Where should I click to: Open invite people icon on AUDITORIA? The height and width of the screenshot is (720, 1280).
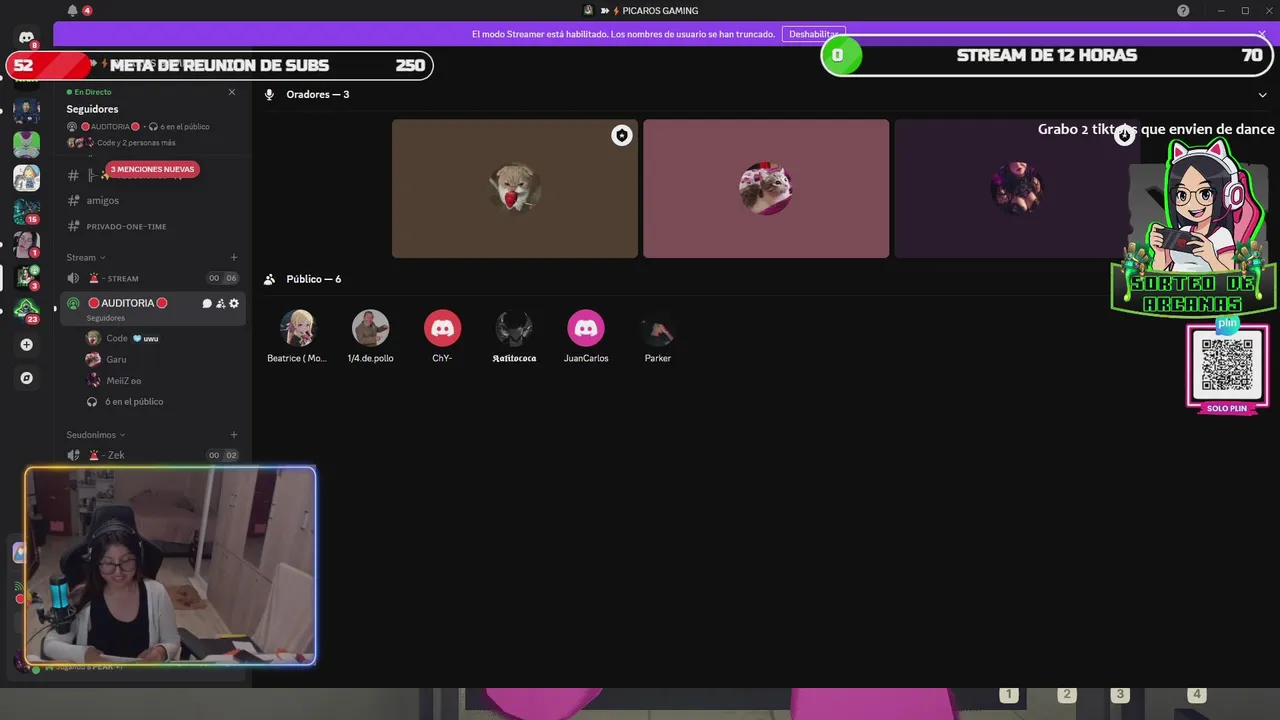(x=220, y=303)
